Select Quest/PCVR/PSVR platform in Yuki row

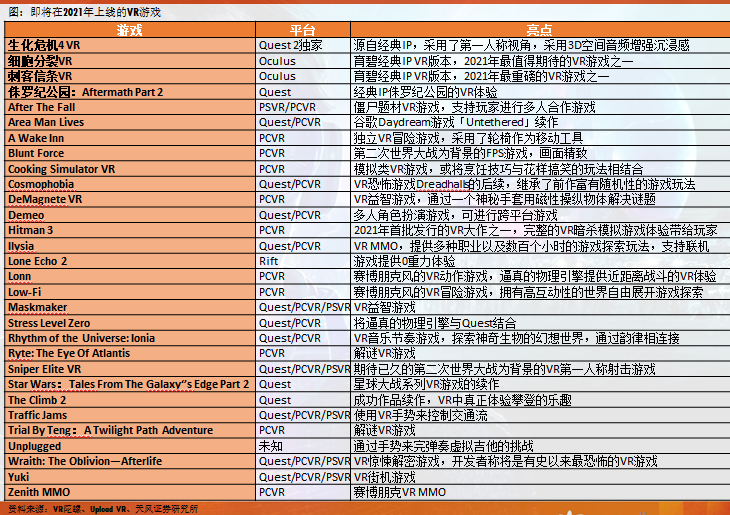pyautogui.click(x=303, y=477)
